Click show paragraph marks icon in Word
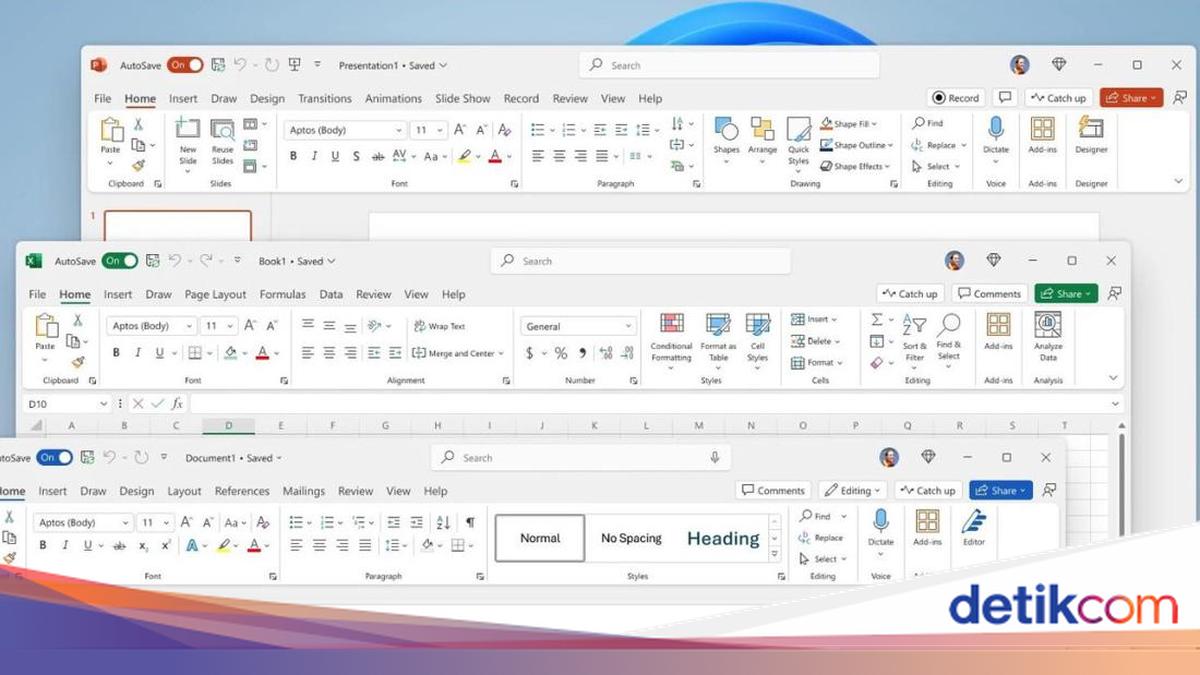 470,522
